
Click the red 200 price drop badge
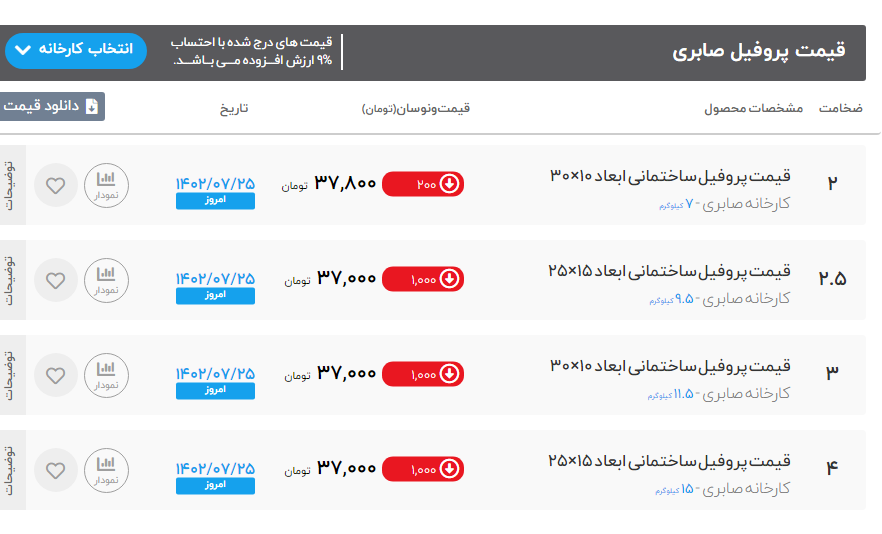click(423, 184)
